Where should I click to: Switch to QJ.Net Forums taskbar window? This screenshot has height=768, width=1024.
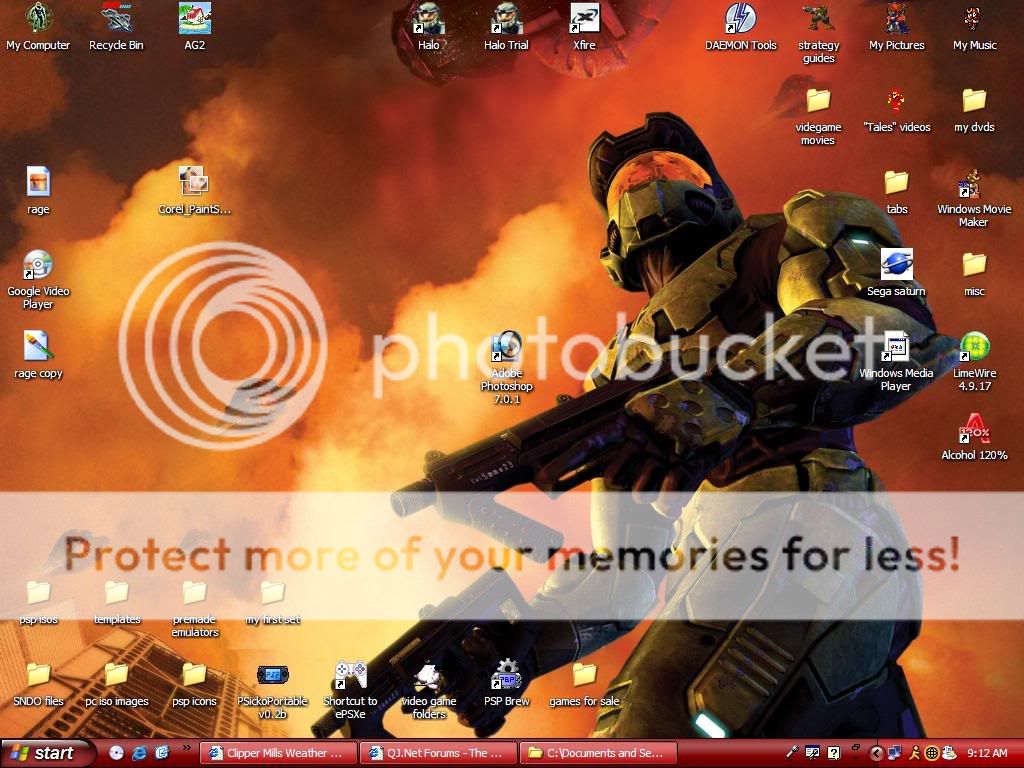coord(438,753)
